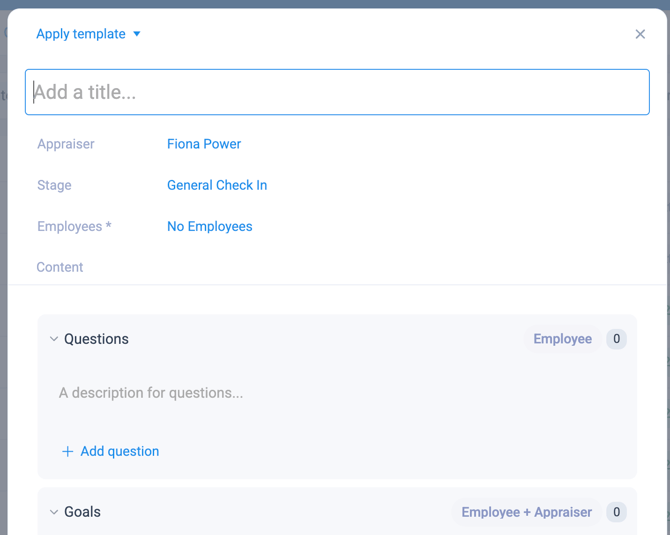
Task: Select the General Check In stage value
Action: [217, 185]
